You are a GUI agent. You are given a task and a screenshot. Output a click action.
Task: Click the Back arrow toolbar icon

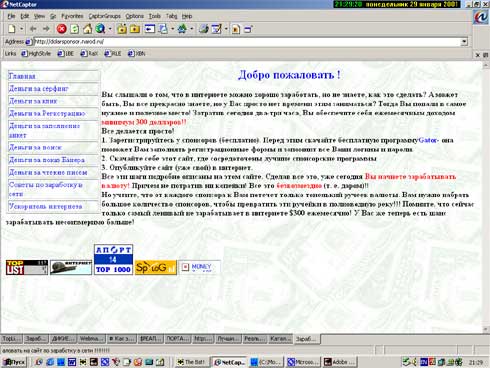pyautogui.click(x=33, y=29)
